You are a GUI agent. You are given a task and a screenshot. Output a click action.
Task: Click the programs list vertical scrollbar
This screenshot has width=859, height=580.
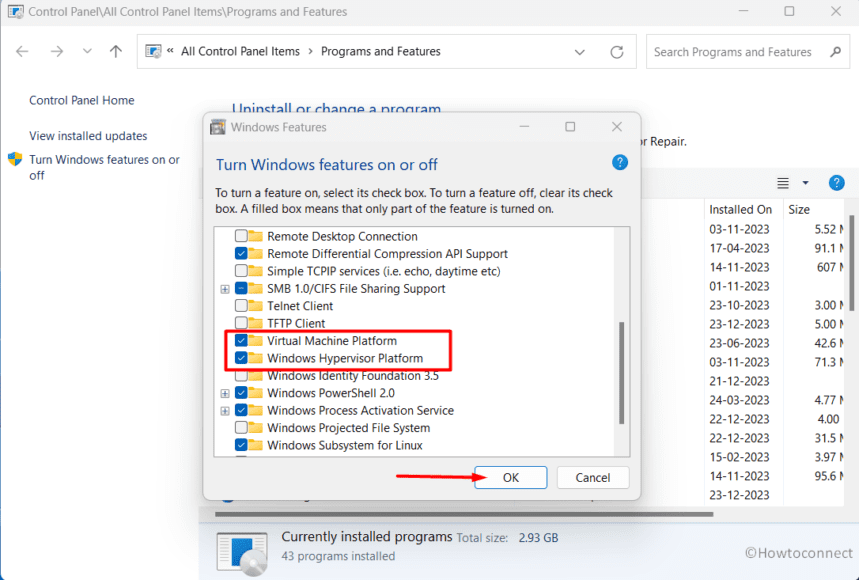click(852, 263)
